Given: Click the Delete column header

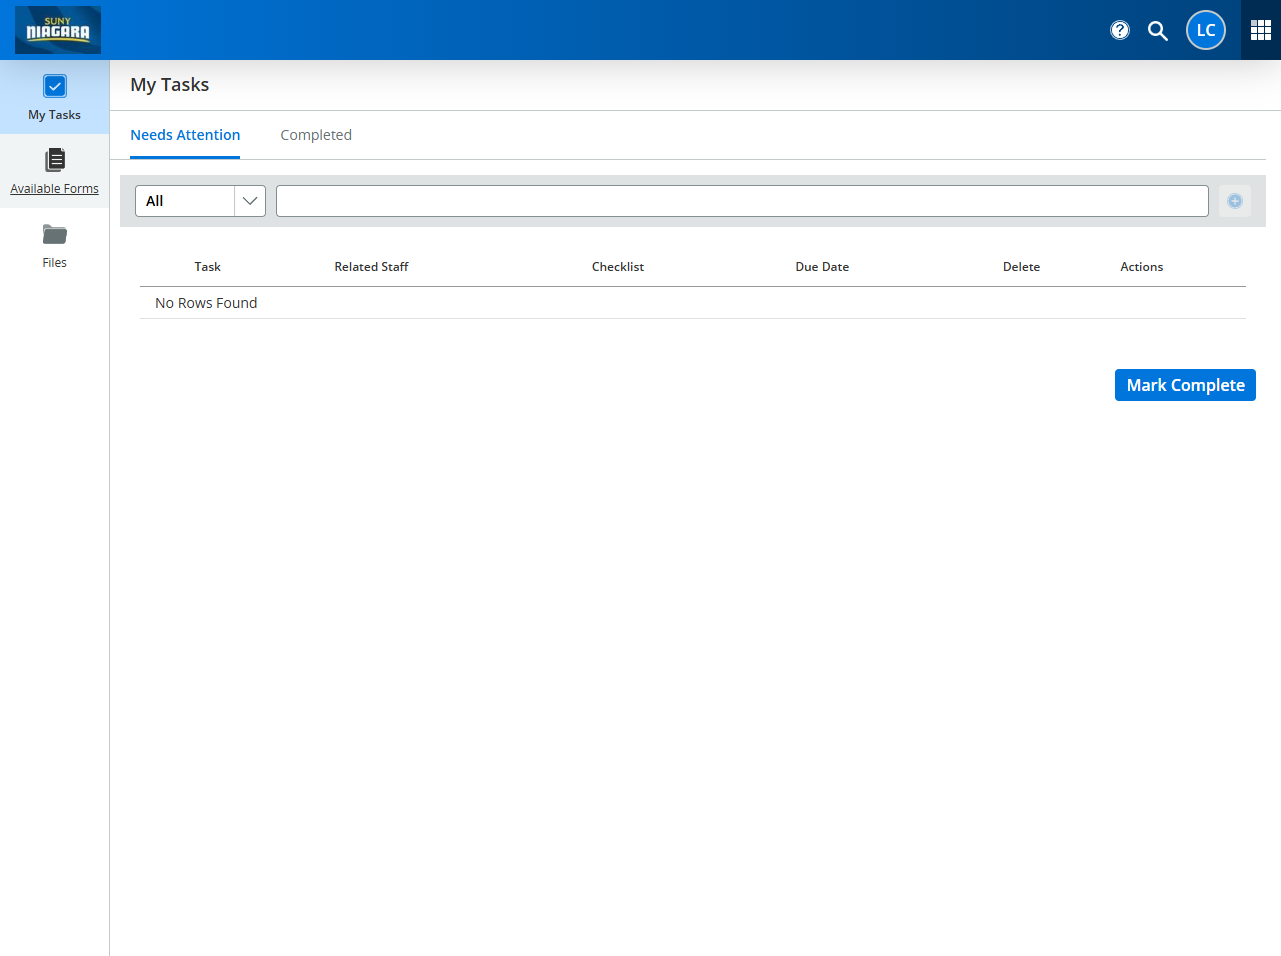Looking at the screenshot, I should [x=1021, y=267].
